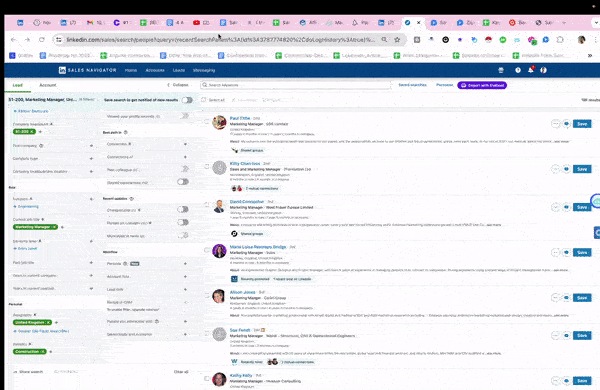Open the browser extensions puzzle icon

(x=560, y=39)
